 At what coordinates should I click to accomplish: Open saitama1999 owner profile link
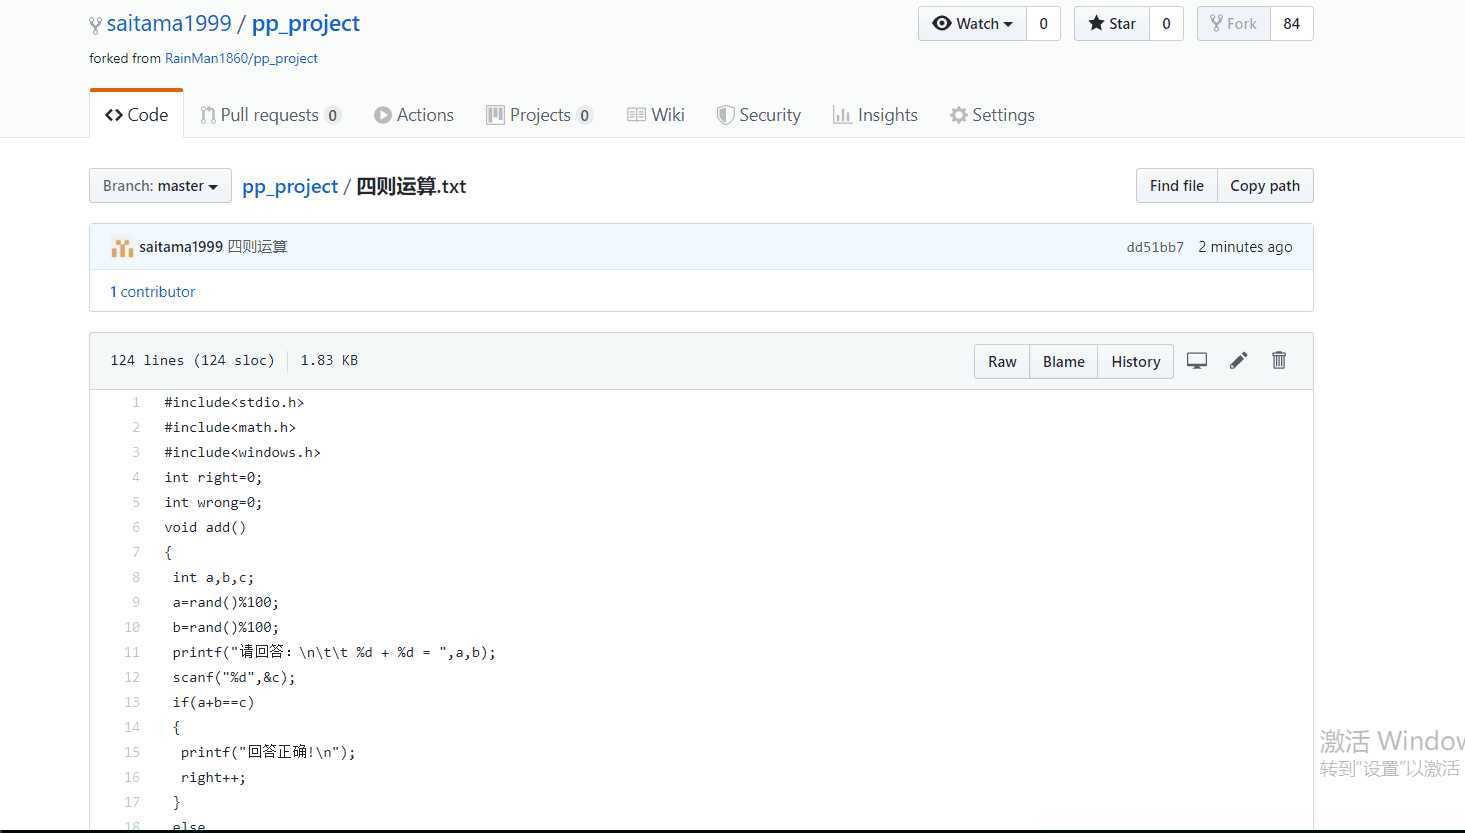click(169, 23)
